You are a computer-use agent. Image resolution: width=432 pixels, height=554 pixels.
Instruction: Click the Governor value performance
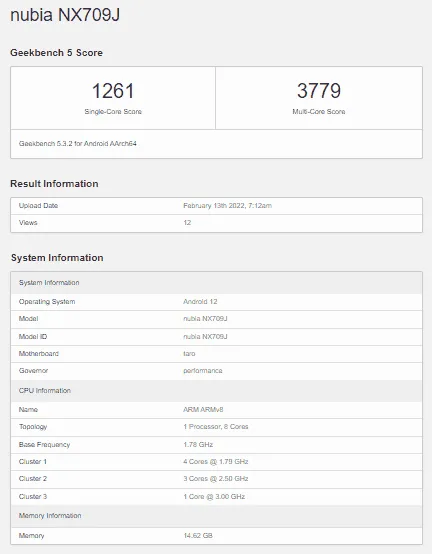[203, 371]
